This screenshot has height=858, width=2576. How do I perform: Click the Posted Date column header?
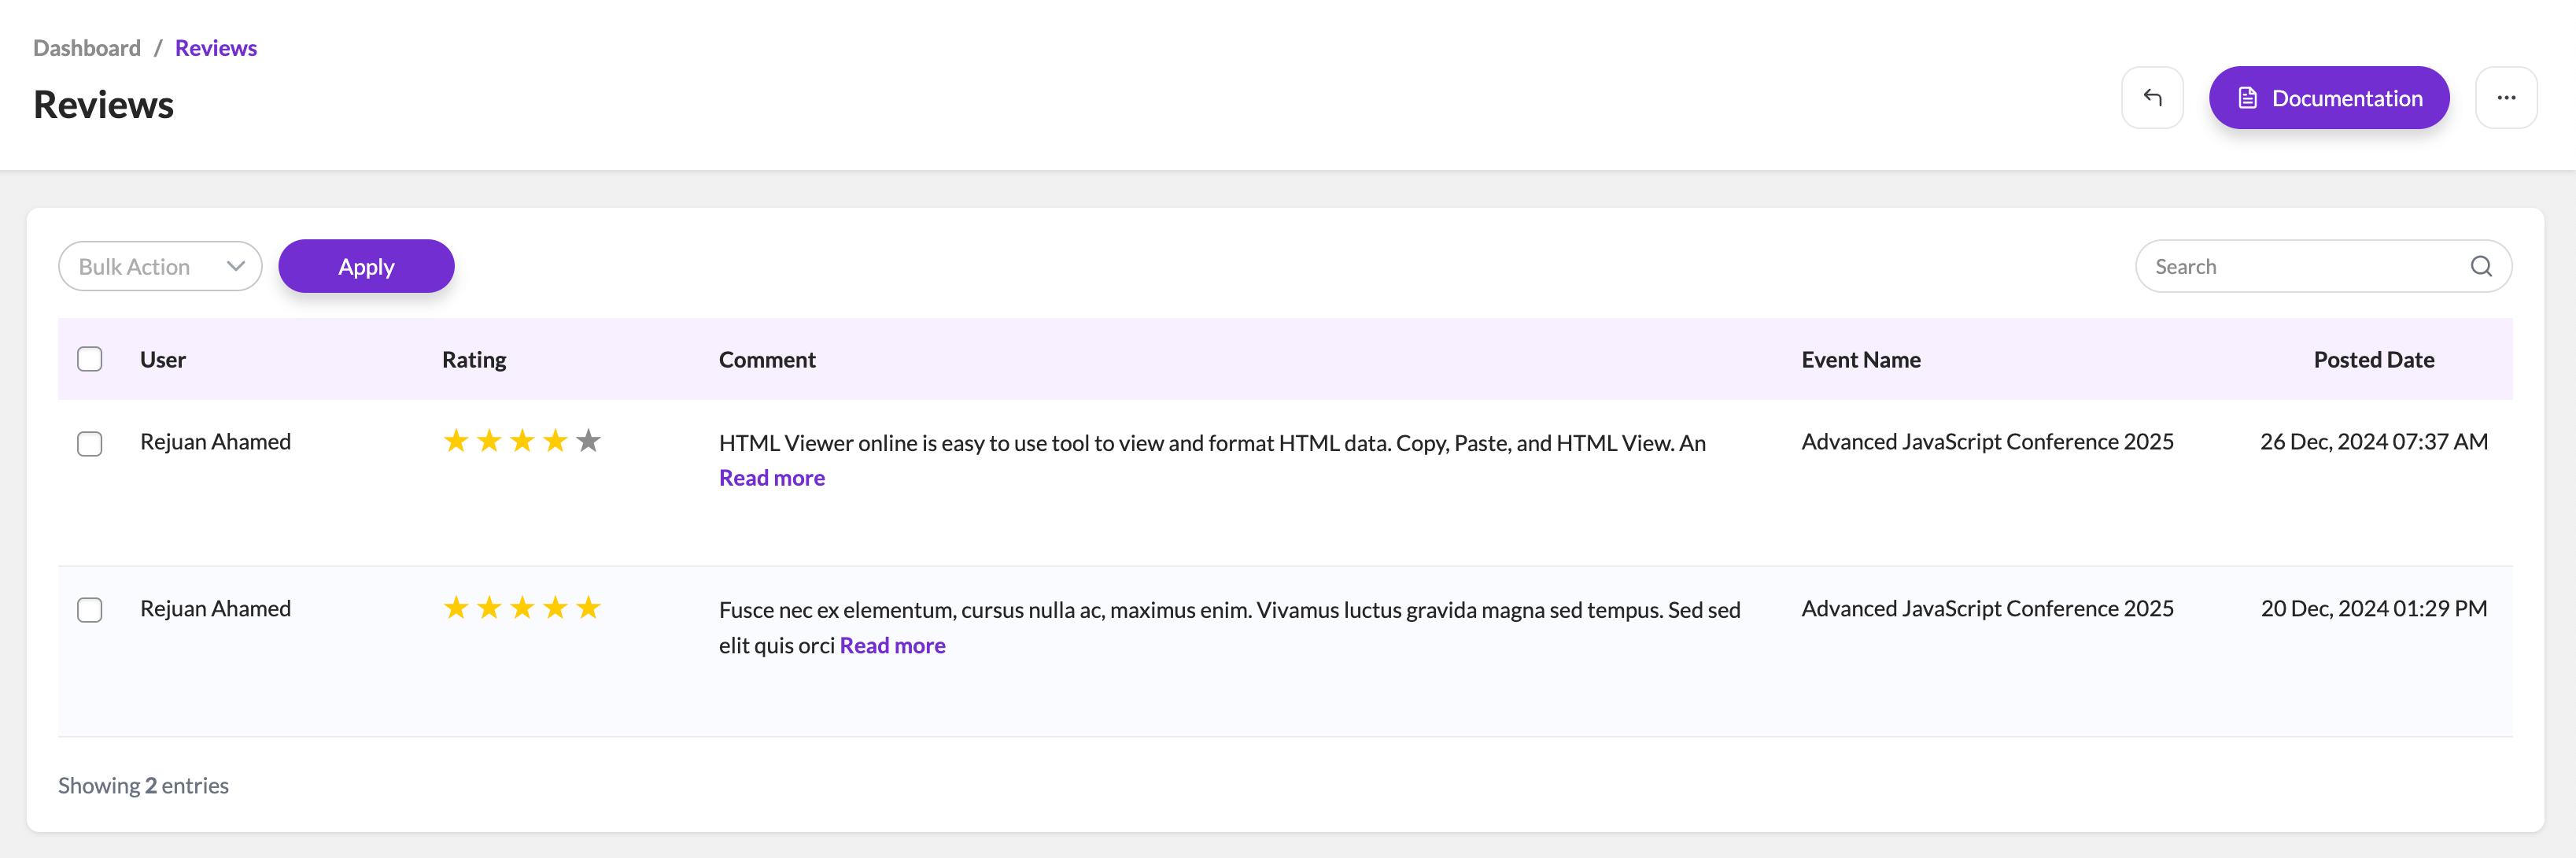tap(2373, 360)
